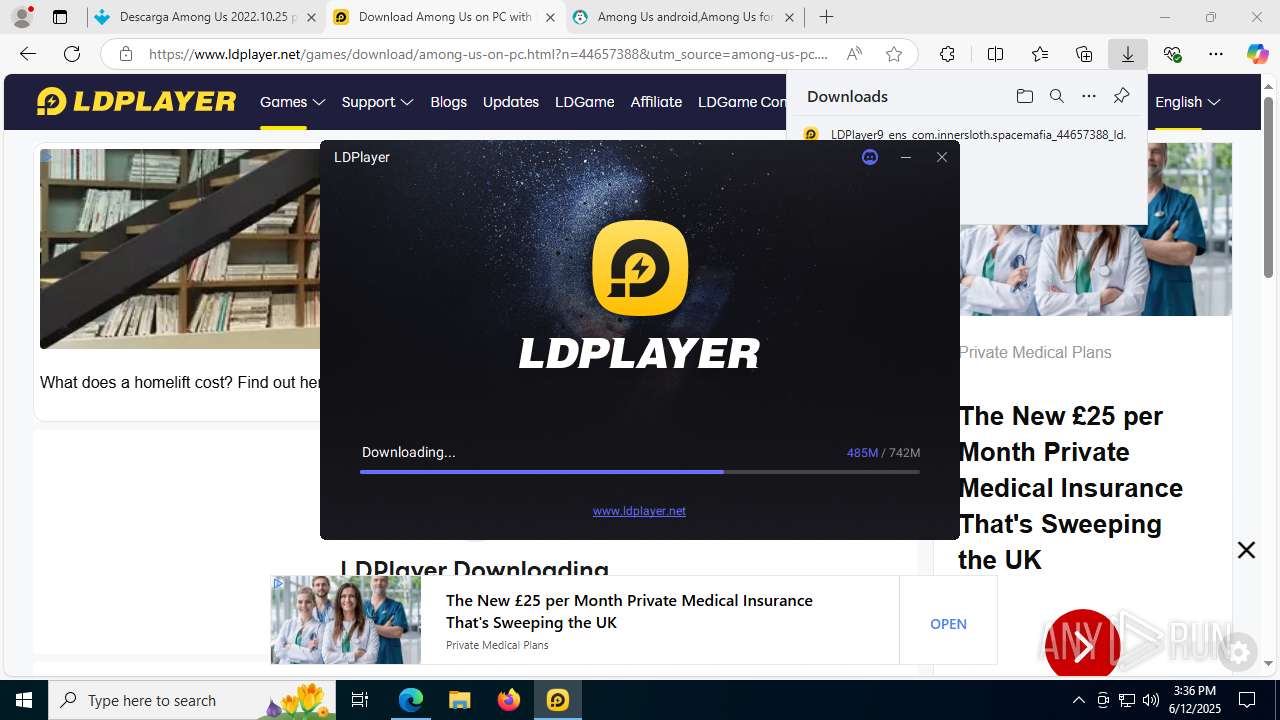Open Read aloud icon in address bar
Screen dimensions: 1280x720
pos(854,54)
